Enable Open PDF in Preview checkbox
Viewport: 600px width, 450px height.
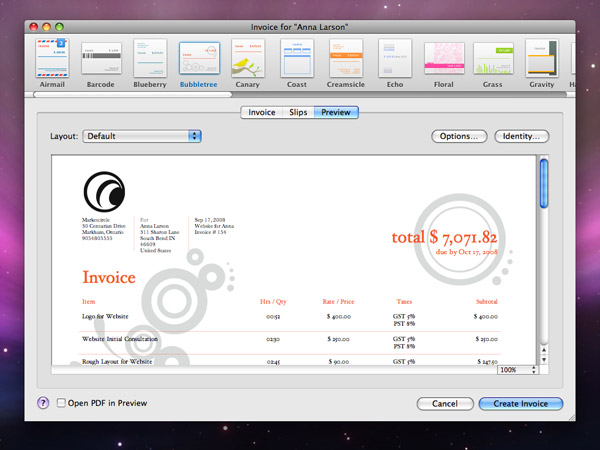coord(61,403)
